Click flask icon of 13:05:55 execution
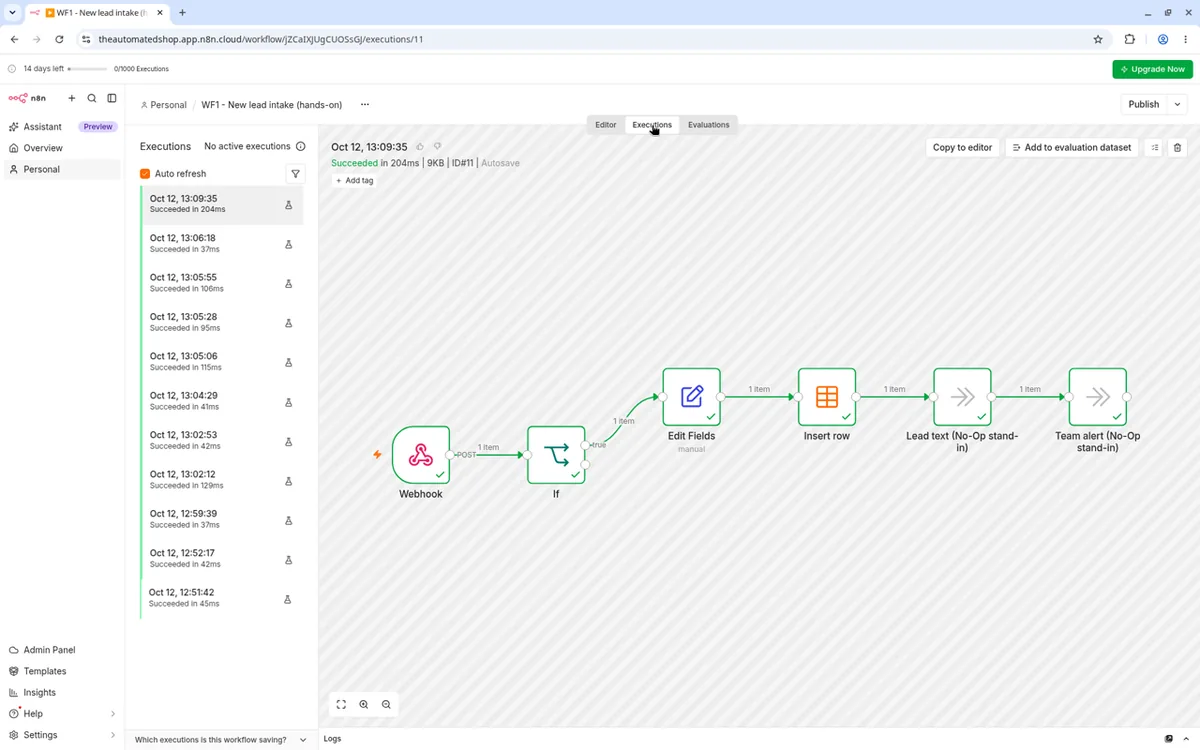This screenshot has width=1200, height=750. [289, 283]
